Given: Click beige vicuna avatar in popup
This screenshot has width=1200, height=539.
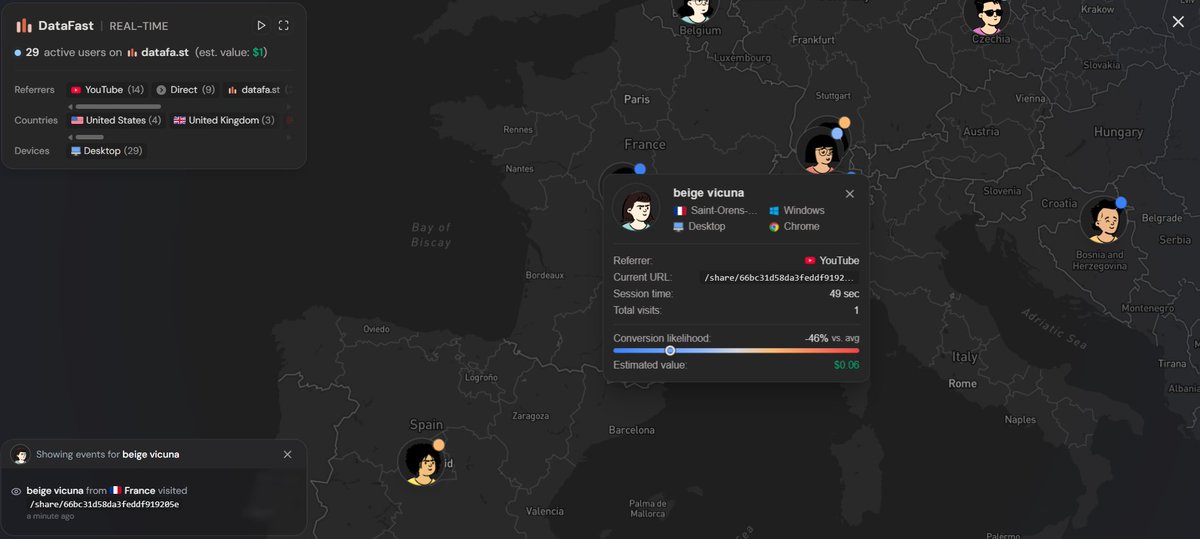Looking at the screenshot, I should (637, 208).
